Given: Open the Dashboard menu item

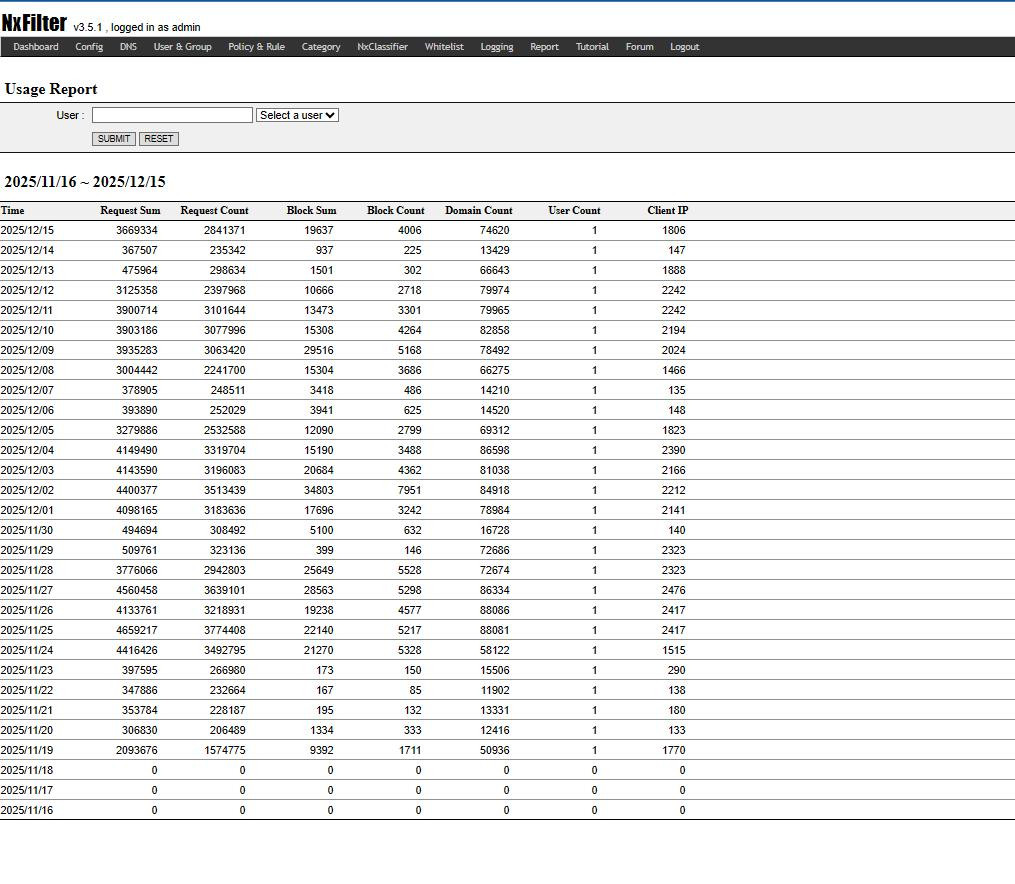Looking at the screenshot, I should click(x=36, y=47).
